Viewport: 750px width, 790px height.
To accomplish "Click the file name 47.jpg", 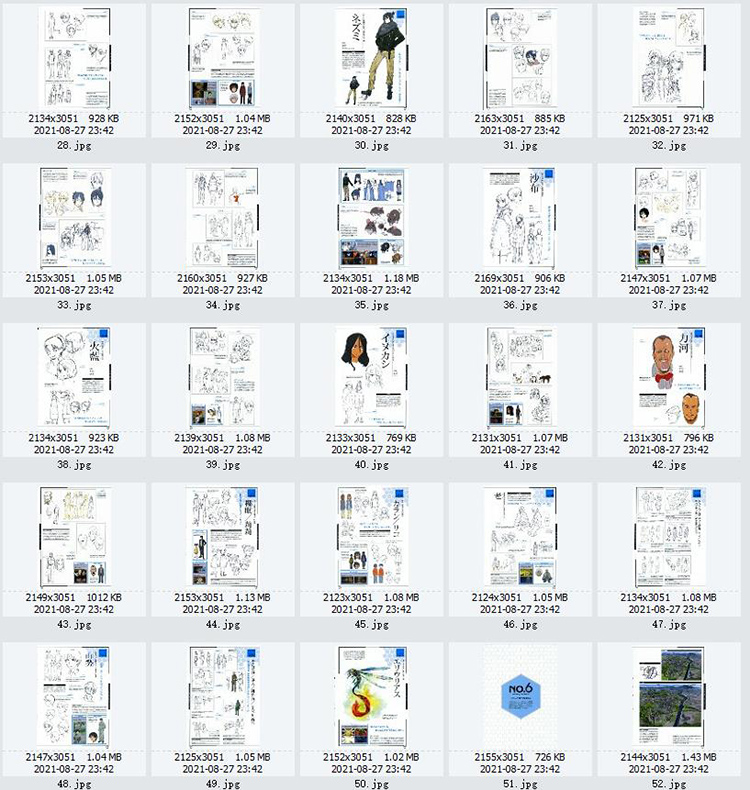I will pos(669,625).
